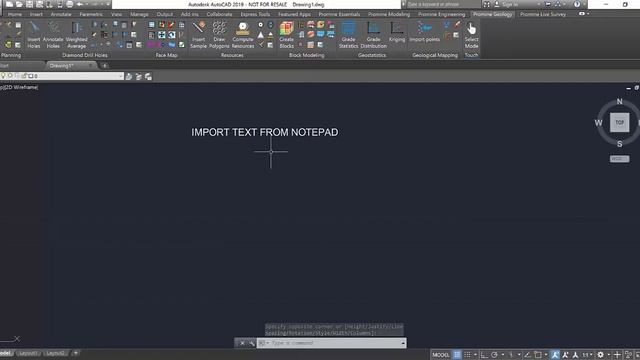
Task: Add a new drawing tab with plus button
Action: pos(104,65)
